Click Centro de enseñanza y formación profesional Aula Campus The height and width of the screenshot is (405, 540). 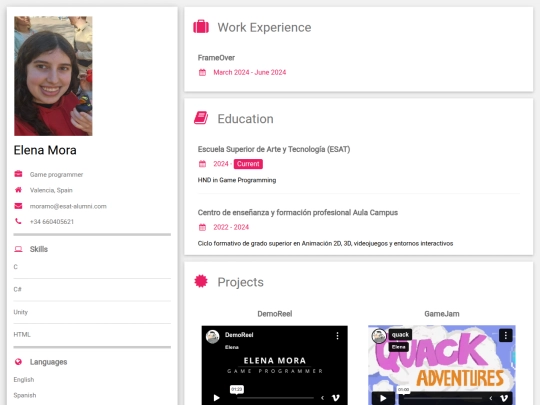[x=298, y=212]
